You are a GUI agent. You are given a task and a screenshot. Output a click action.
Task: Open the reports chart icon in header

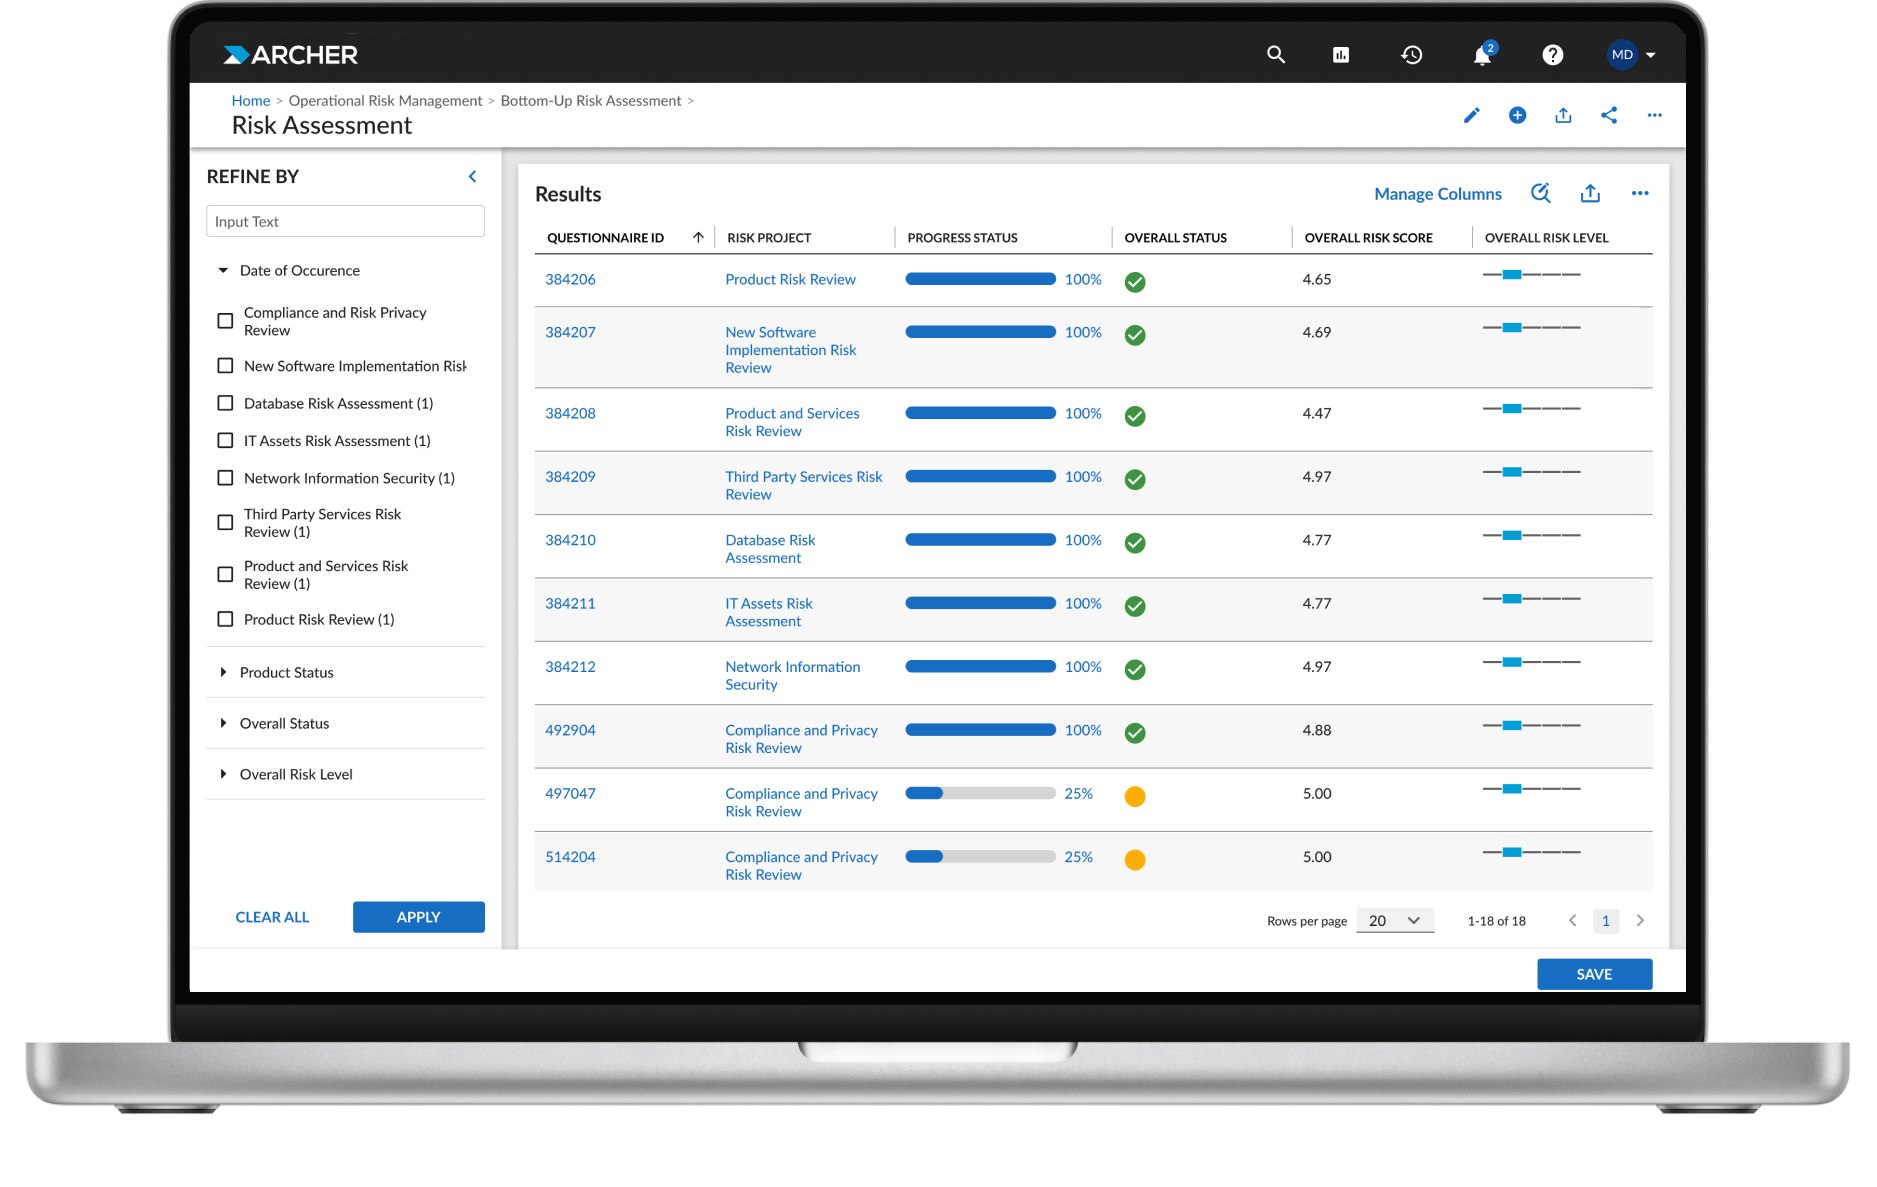pyautogui.click(x=1341, y=55)
